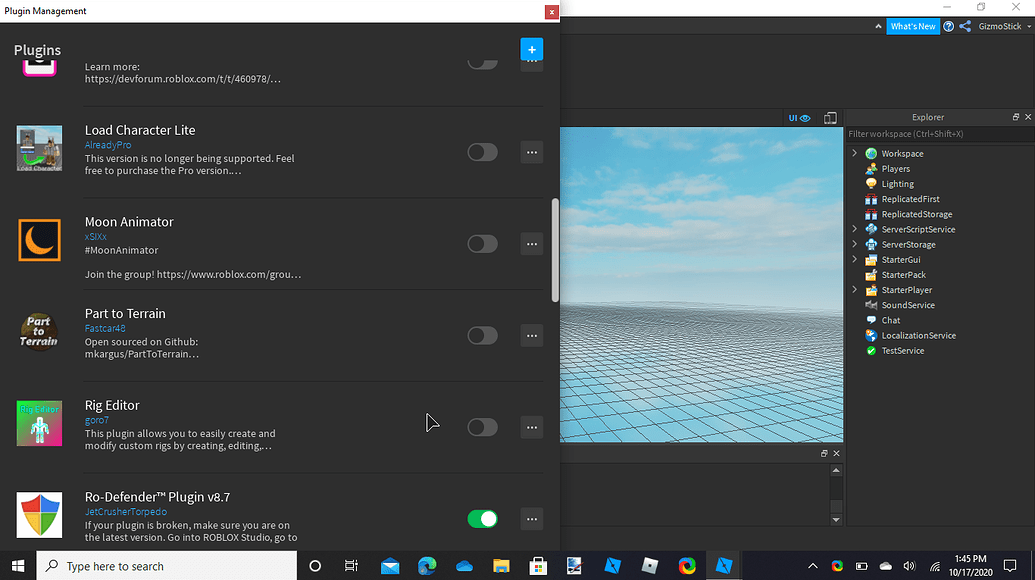Expand the Workspace tree node
The image size is (1035, 580).
tap(855, 153)
